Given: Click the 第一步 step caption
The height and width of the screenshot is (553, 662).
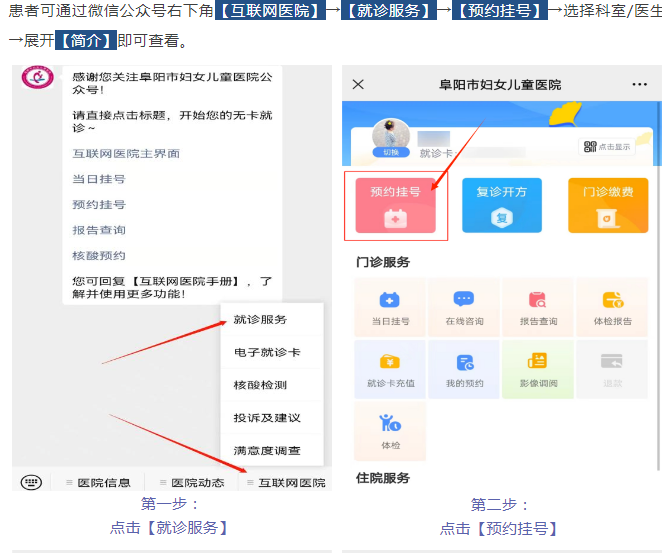Looking at the screenshot, I should point(169,504).
